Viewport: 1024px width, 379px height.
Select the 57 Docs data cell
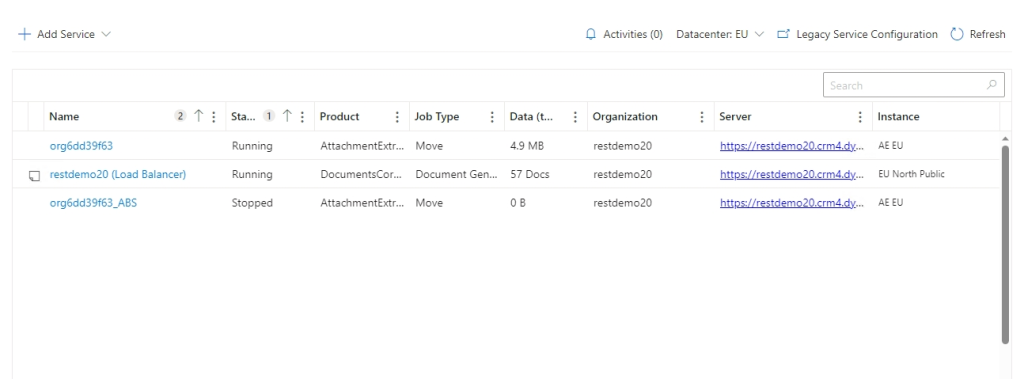pos(530,174)
